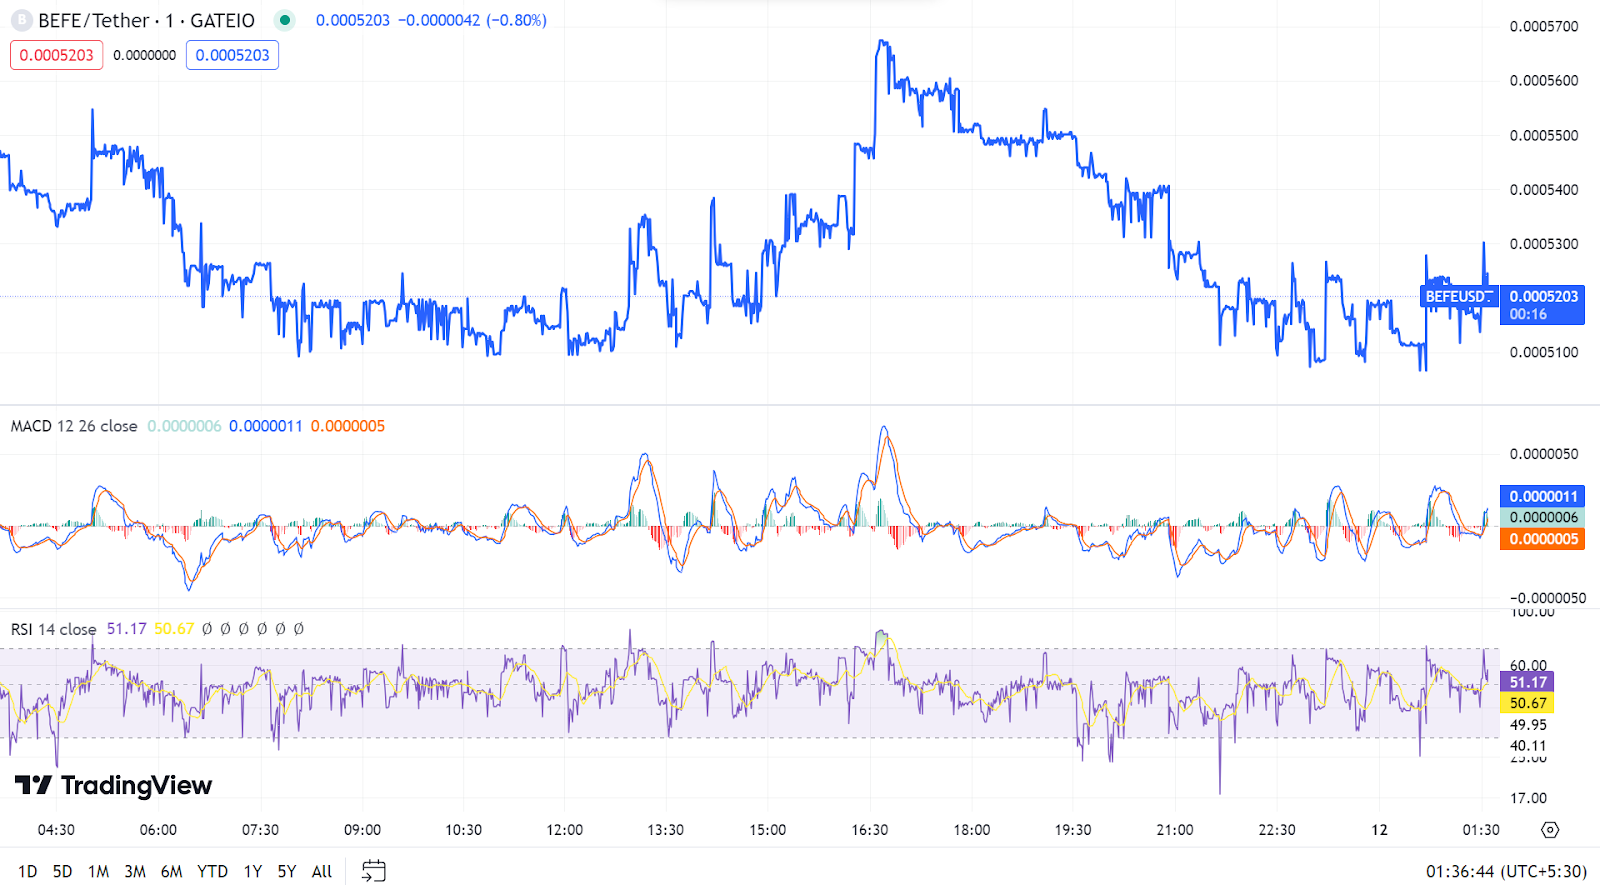
Task: Click the 0.0005700 price axis label
Action: (1544, 26)
